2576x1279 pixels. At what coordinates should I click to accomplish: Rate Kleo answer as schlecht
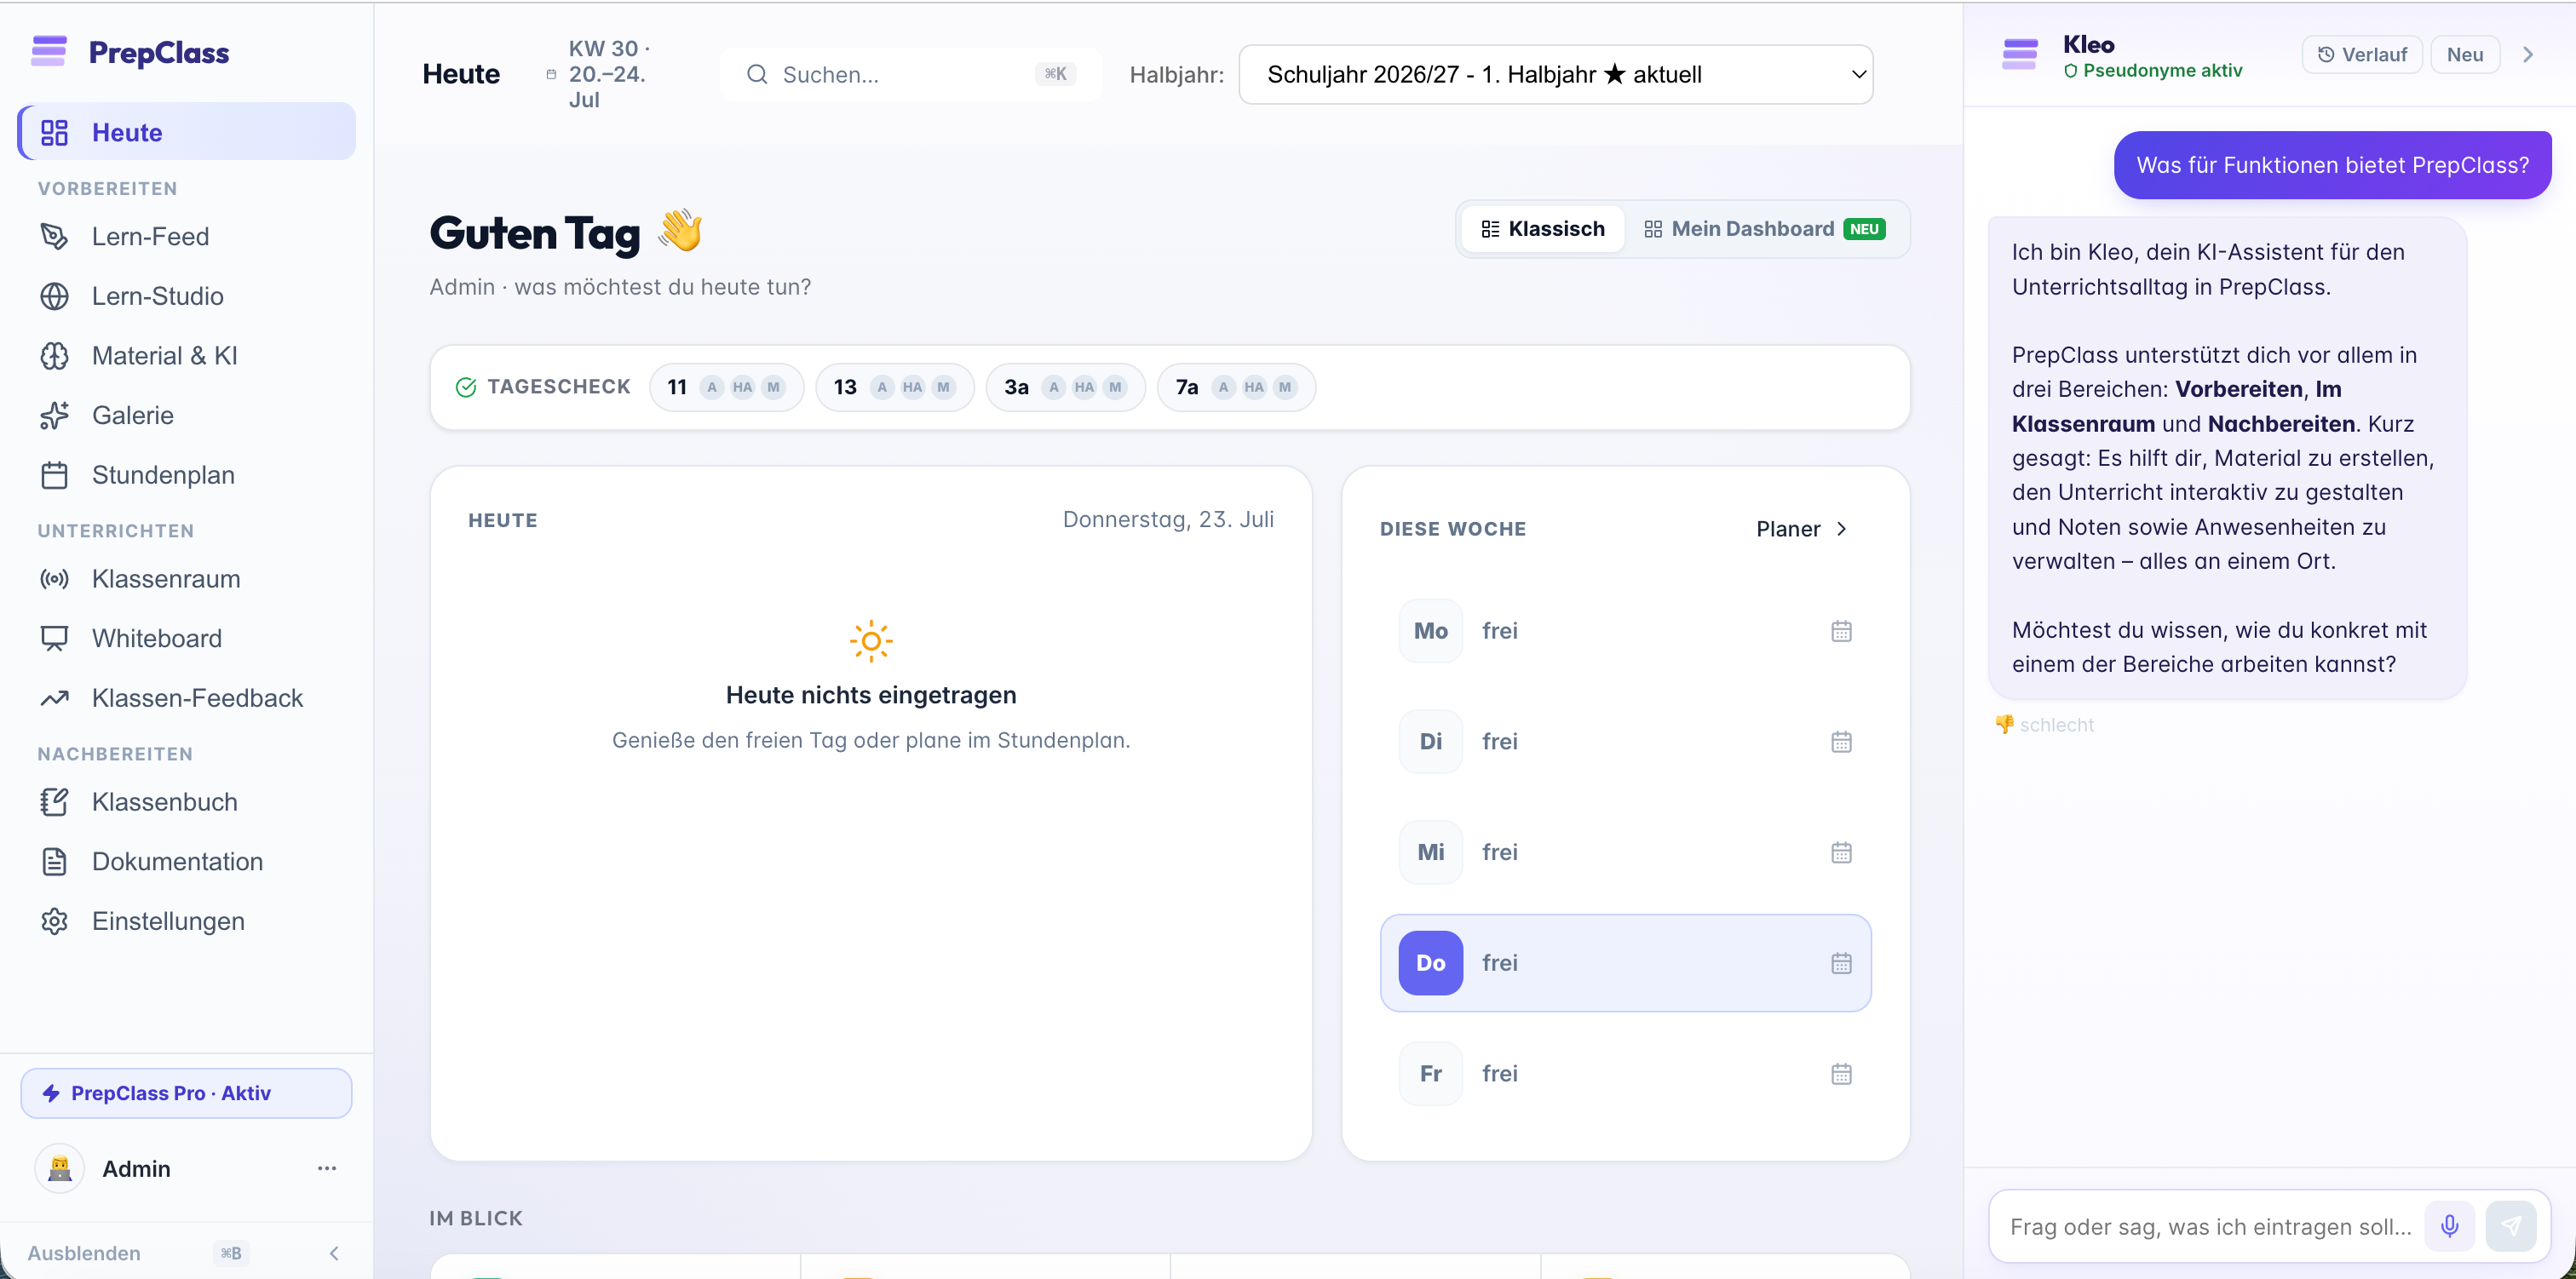coord(2044,724)
